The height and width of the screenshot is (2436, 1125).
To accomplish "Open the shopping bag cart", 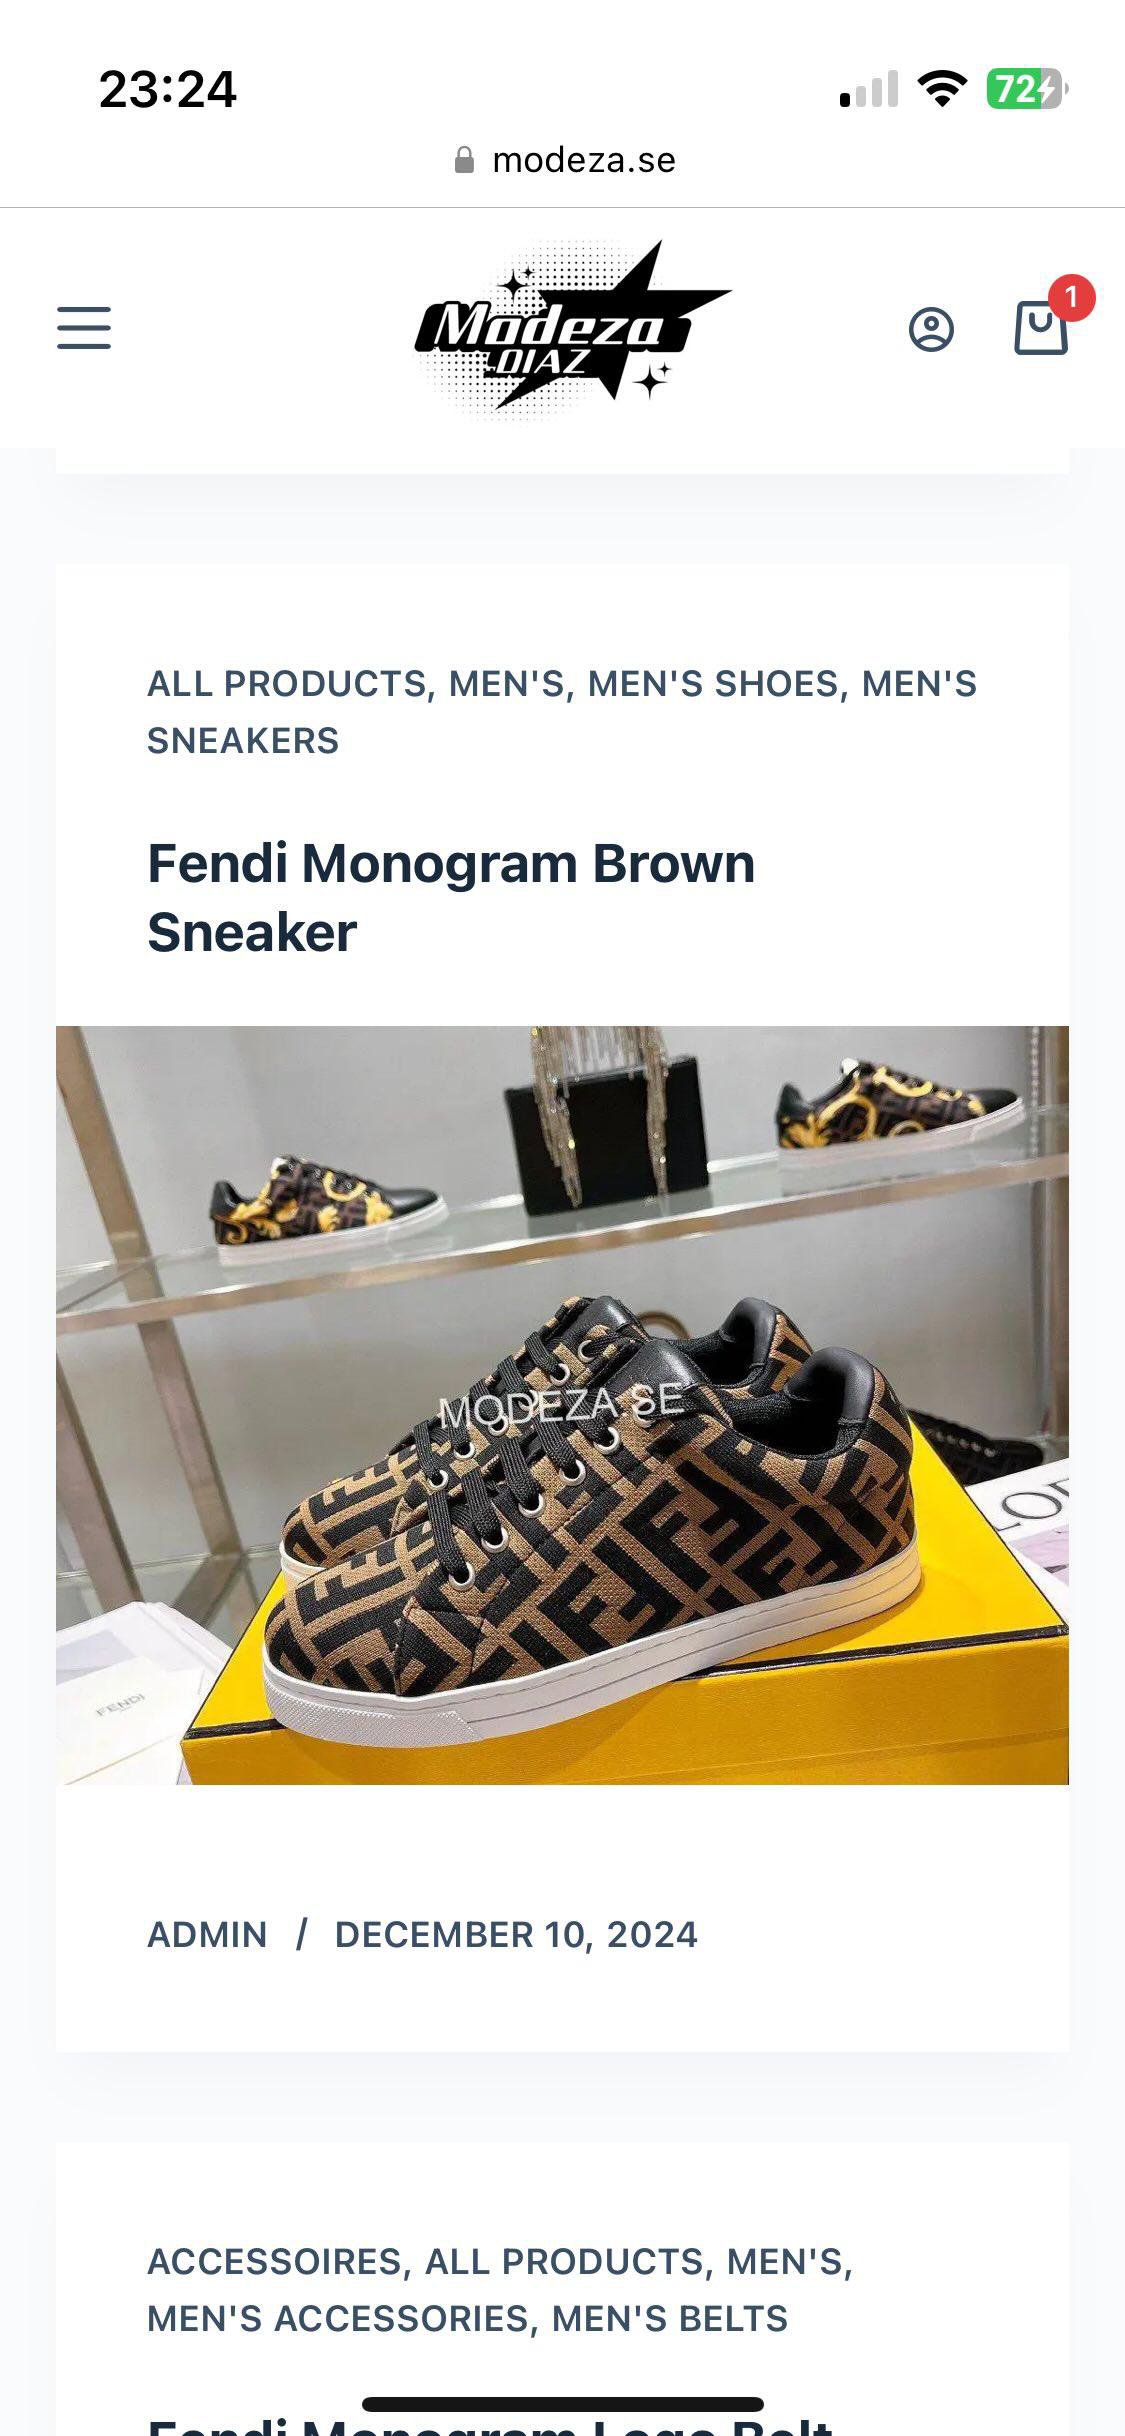I will click(1041, 328).
